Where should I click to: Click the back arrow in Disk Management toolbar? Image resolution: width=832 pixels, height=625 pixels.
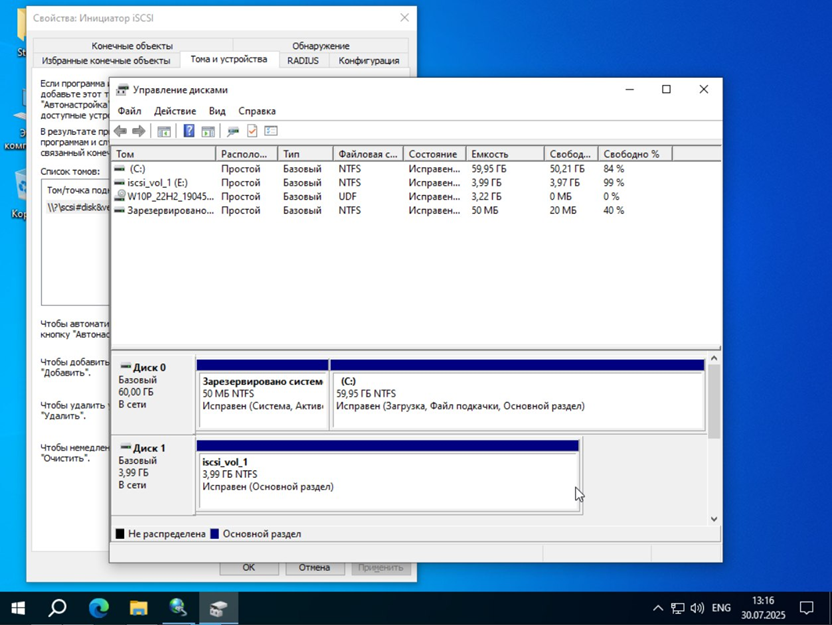120,131
